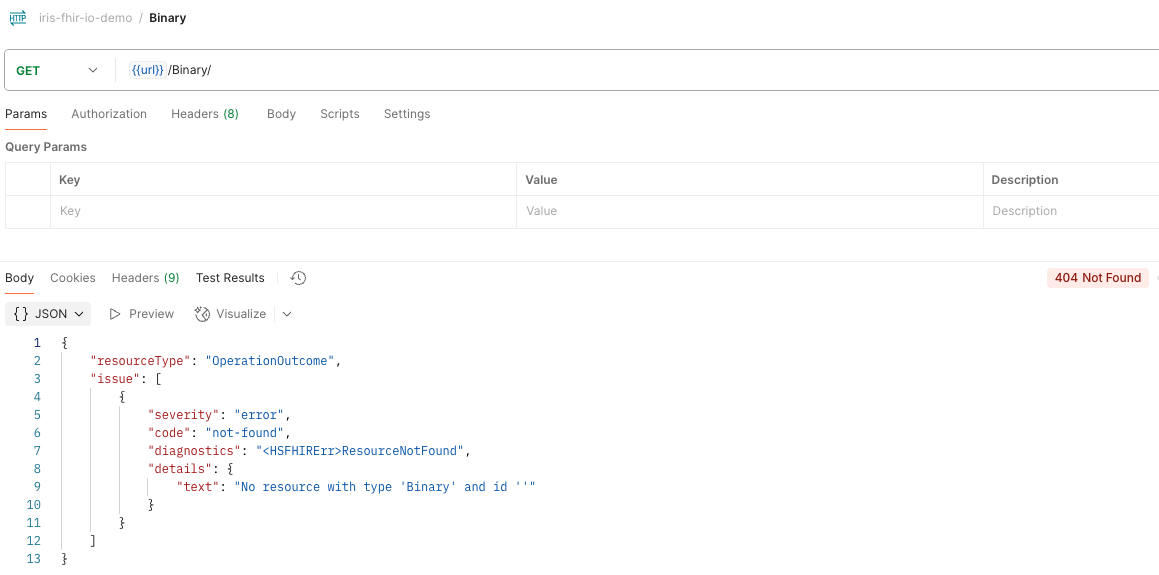The width and height of the screenshot is (1159, 575).
Task: Open the GET method dropdown
Action: pyautogui.click(x=58, y=70)
